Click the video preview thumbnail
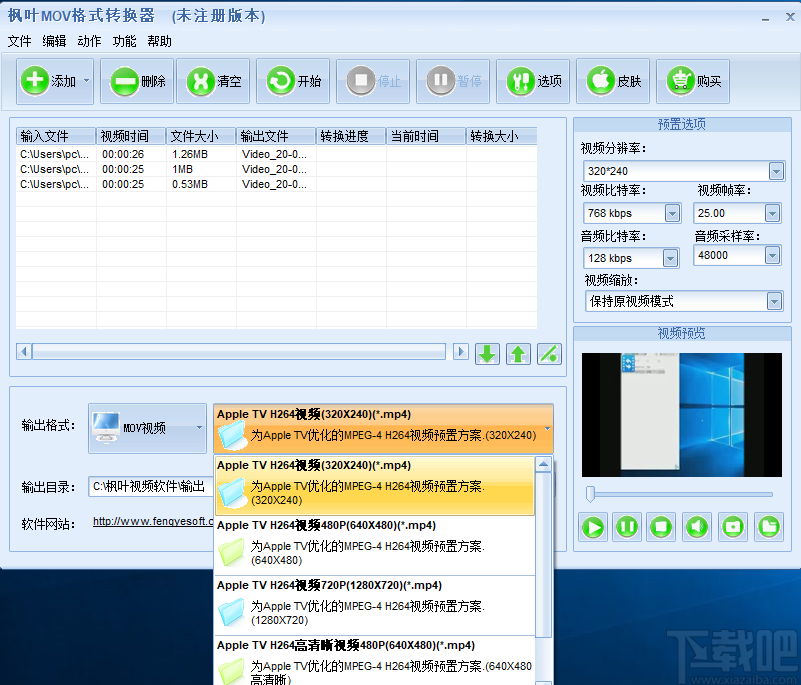 tap(681, 415)
